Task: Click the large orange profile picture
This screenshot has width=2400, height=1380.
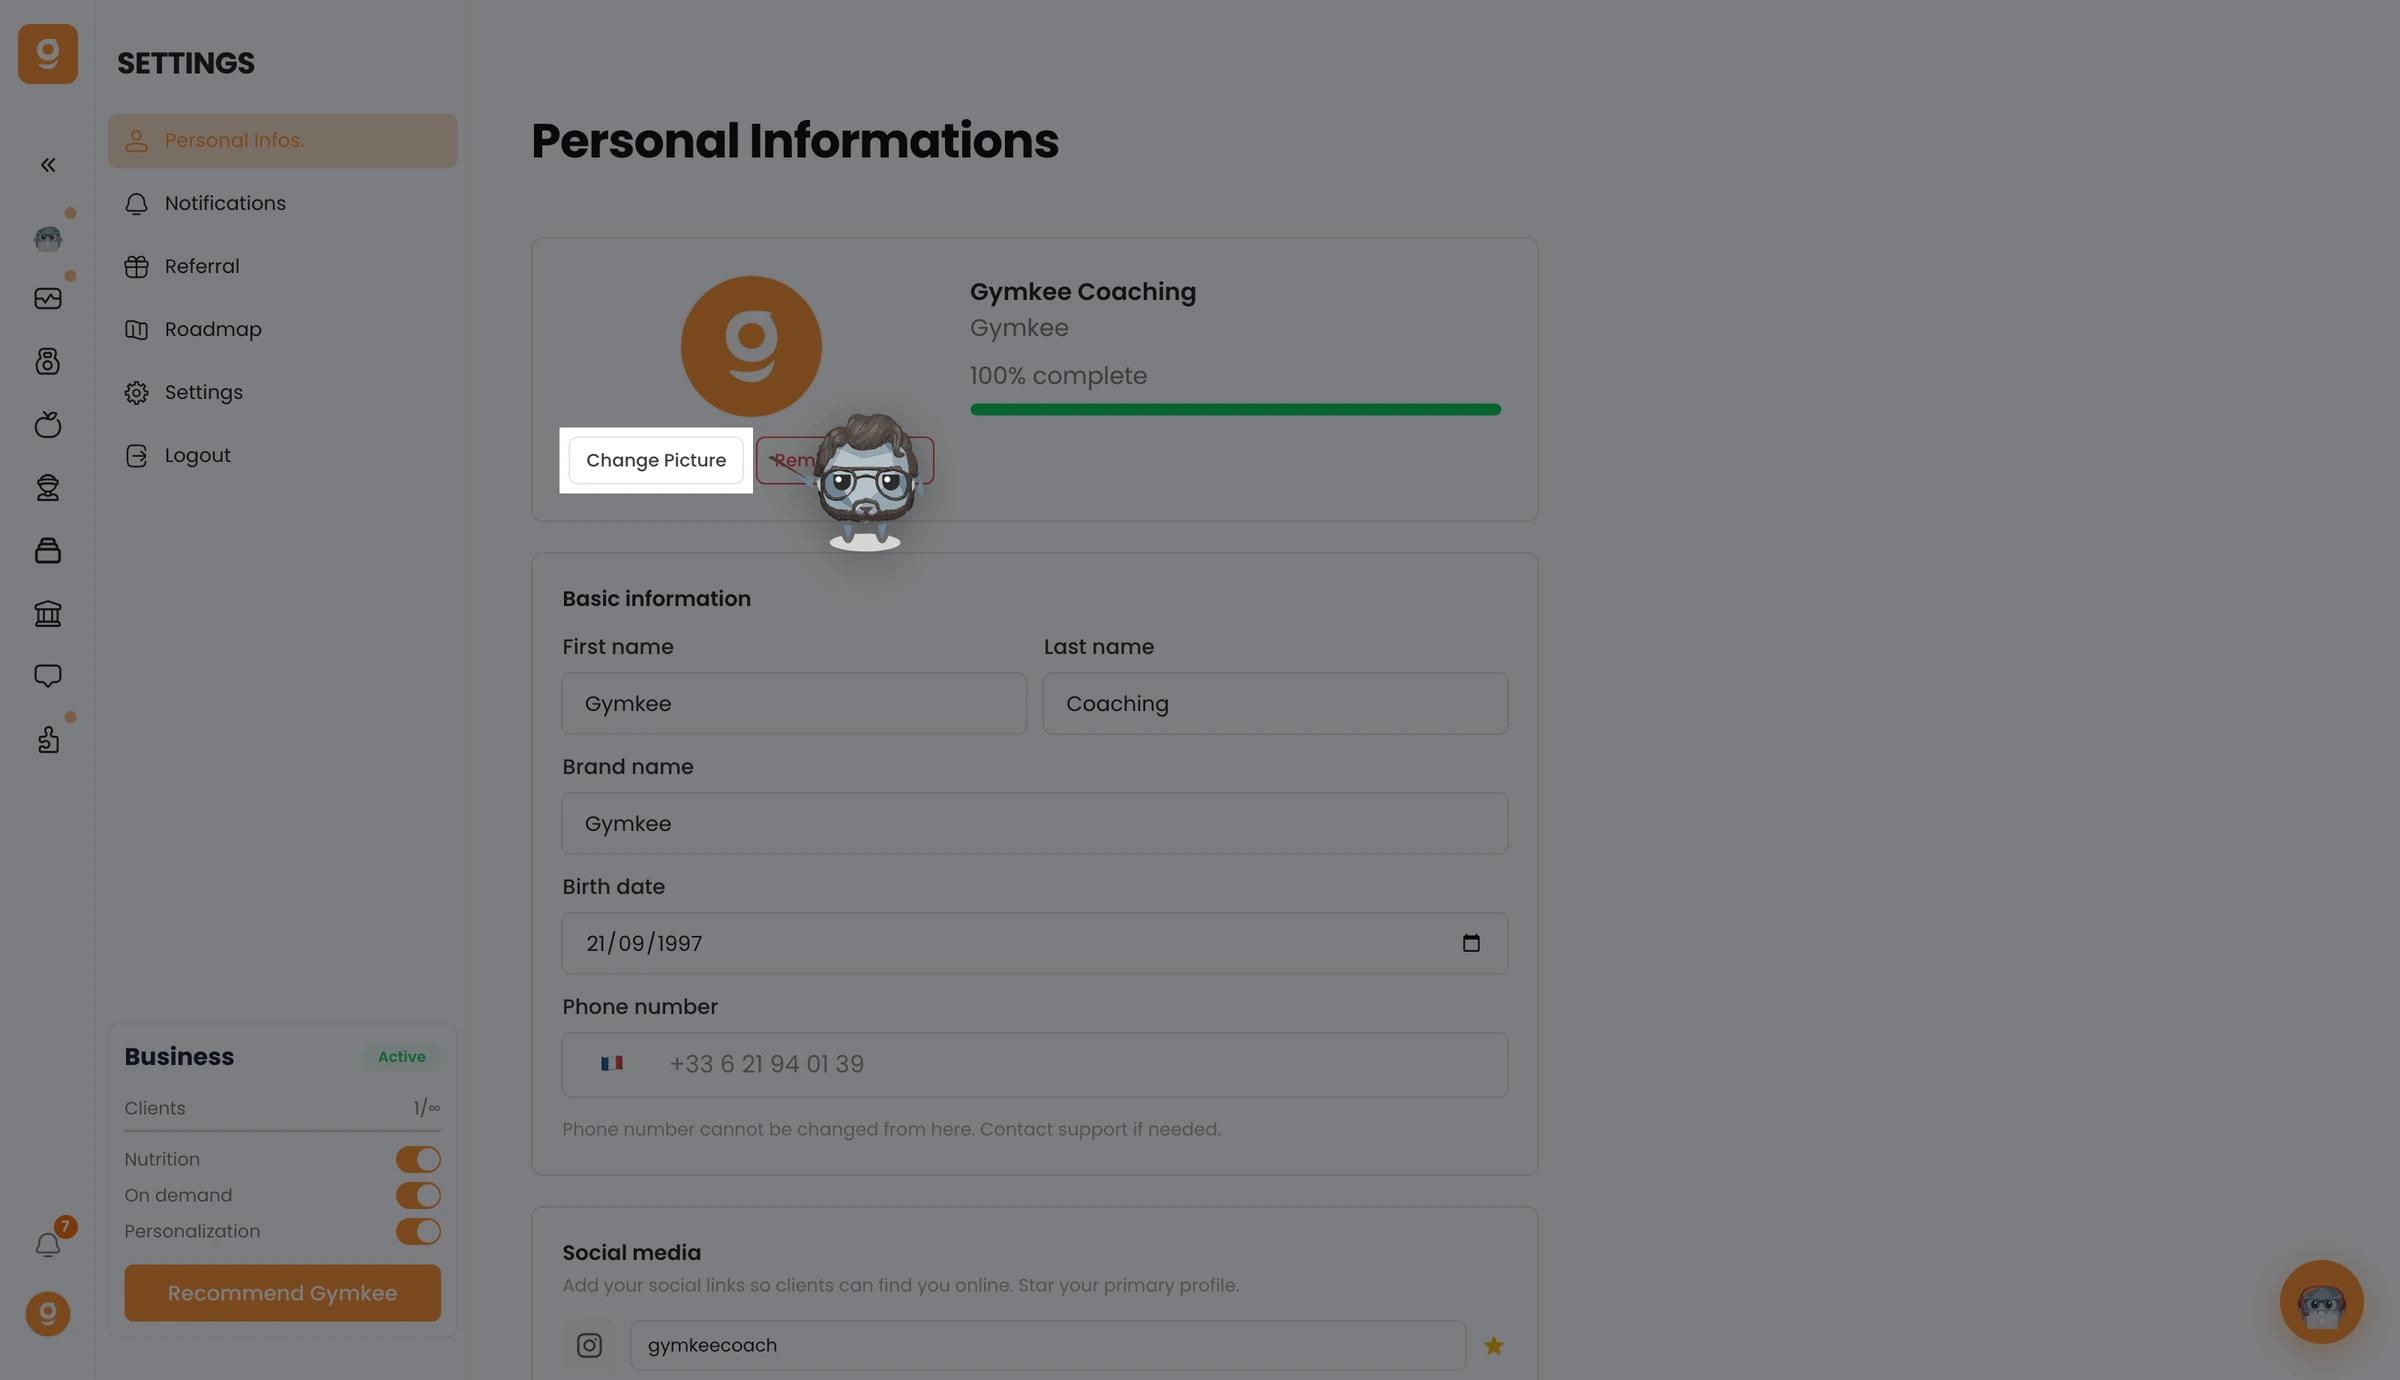Action: coord(751,346)
